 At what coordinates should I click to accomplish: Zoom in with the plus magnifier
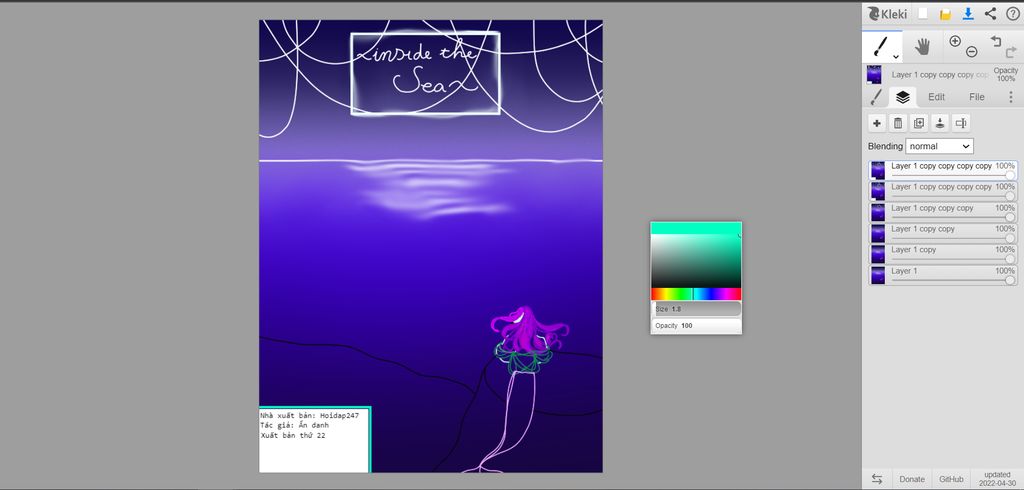pos(955,41)
